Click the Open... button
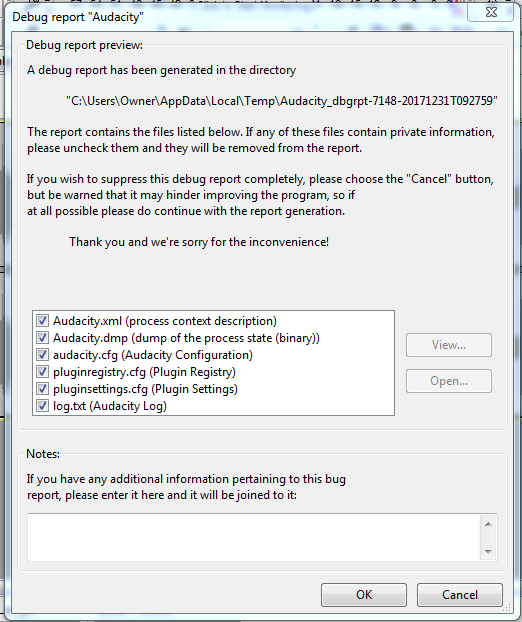The height and width of the screenshot is (622, 522). click(x=449, y=381)
